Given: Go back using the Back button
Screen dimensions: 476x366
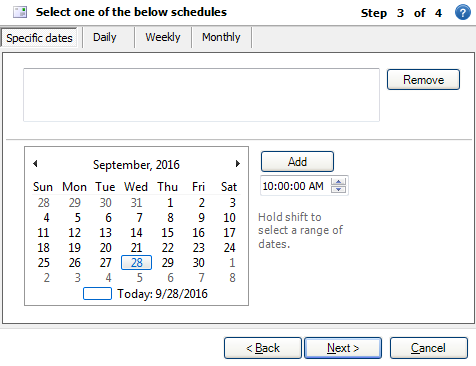Looking at the screenshot, I should (x=263, y=348).
